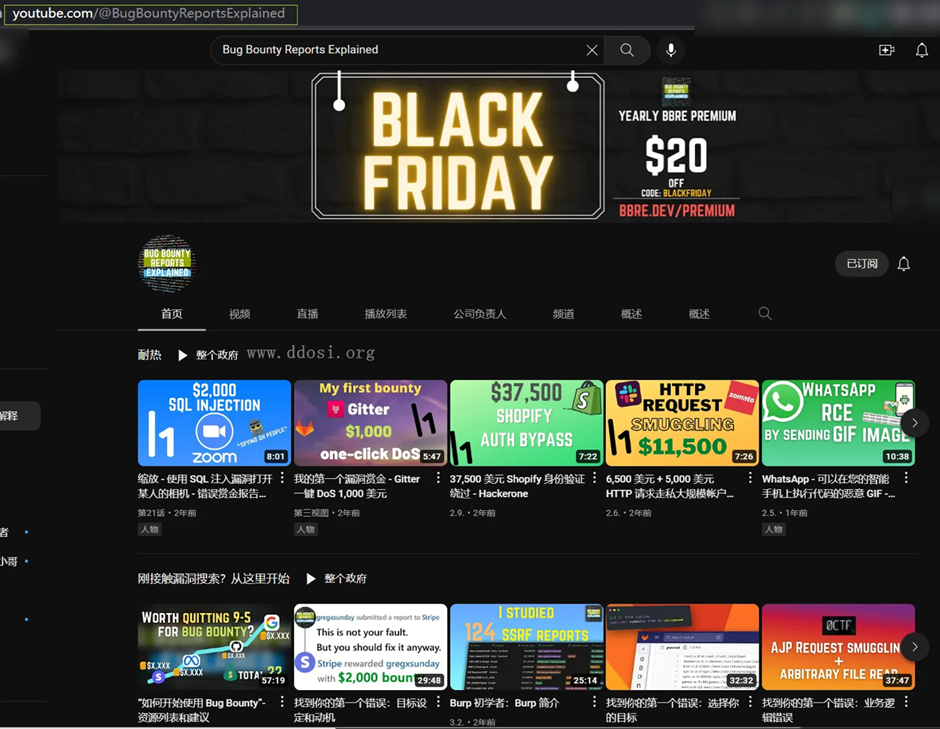
Task: Open options for 业务逻辑错误 video
Action: (x=906, y=702)
